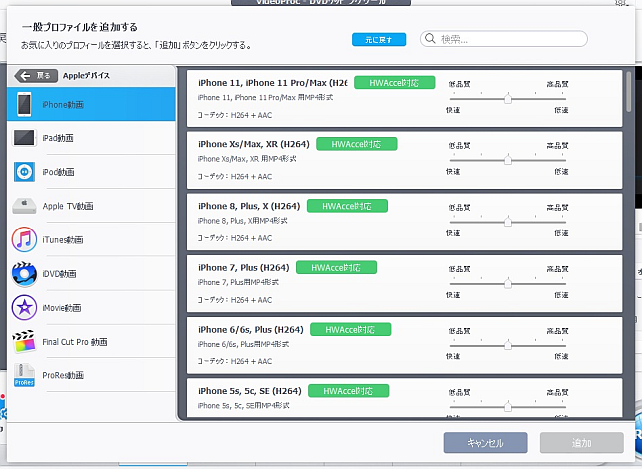Click the Final Cut Pro clapperboard icon
This screenshot has height=469, width=642.
tap(24, 341)
